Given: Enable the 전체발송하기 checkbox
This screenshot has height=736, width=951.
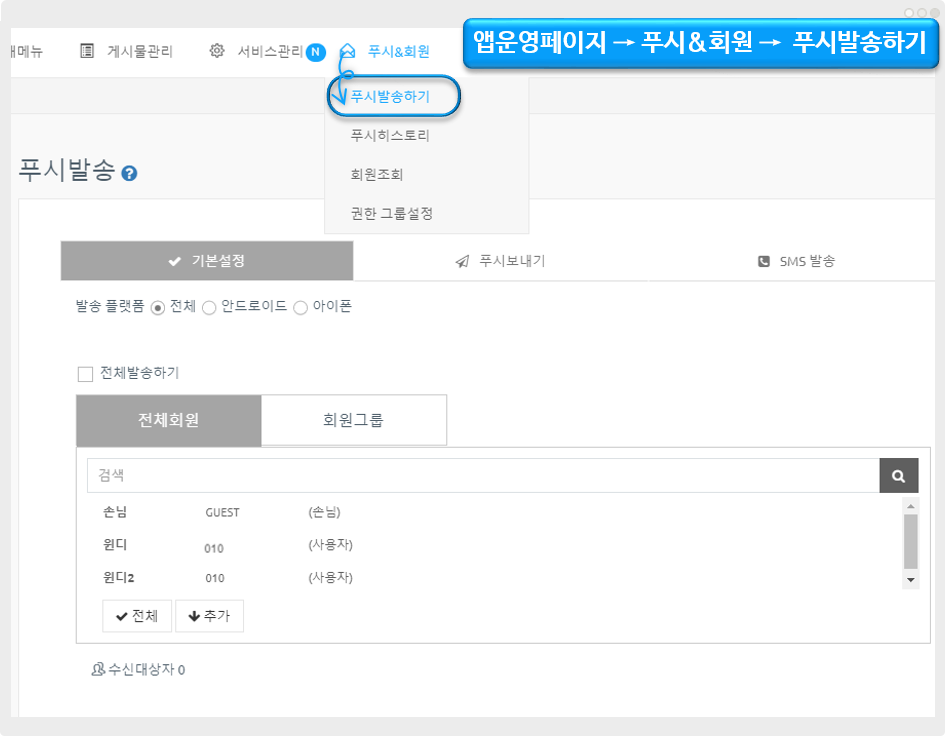Looking at the screenshot, I should (x=85, y=374).
